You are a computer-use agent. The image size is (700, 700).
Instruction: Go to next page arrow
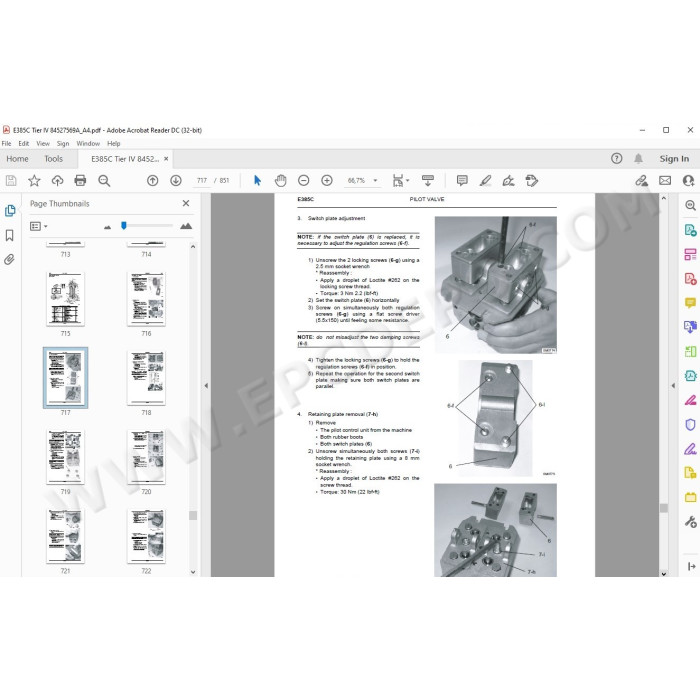click(x=176, y=181)
